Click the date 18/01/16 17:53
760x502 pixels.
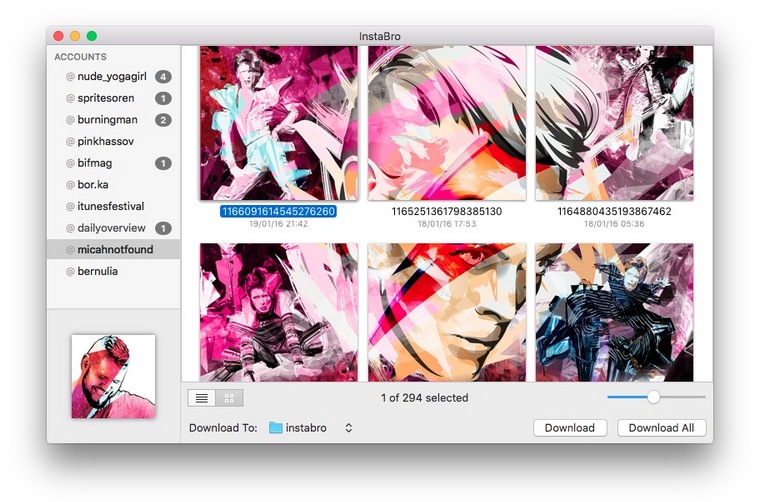(x=447, y=224)
